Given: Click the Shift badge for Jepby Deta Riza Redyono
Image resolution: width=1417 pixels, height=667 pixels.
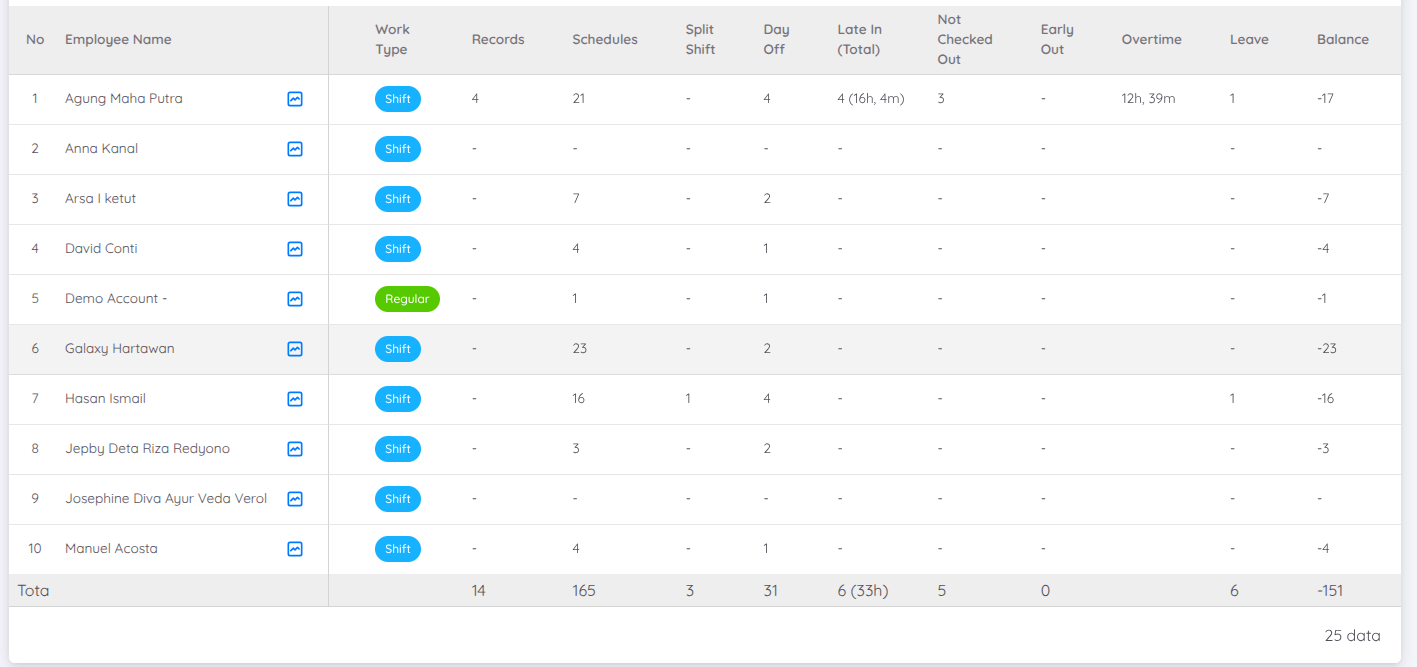Looking at the screenshot, I should (398, 449).
